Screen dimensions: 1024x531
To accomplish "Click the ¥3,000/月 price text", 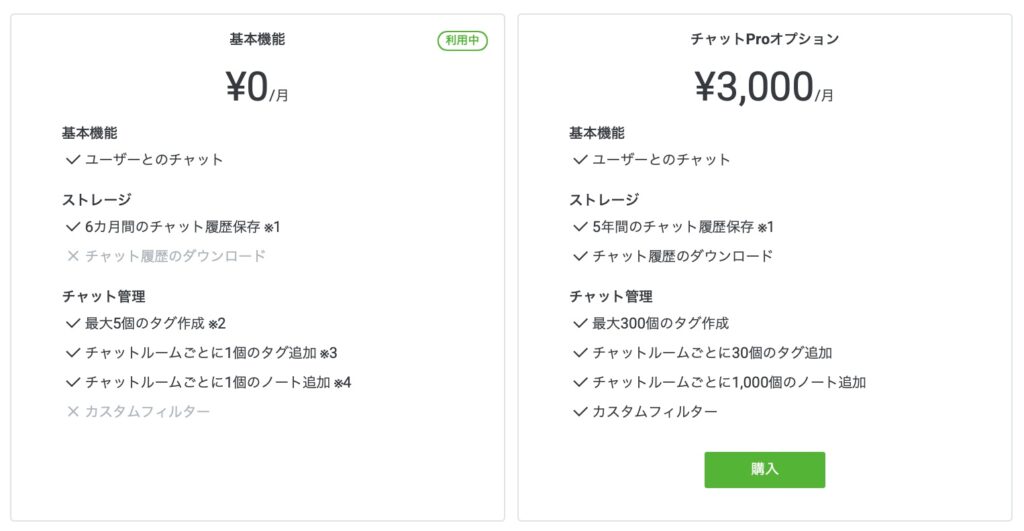I will pos(764,89).
